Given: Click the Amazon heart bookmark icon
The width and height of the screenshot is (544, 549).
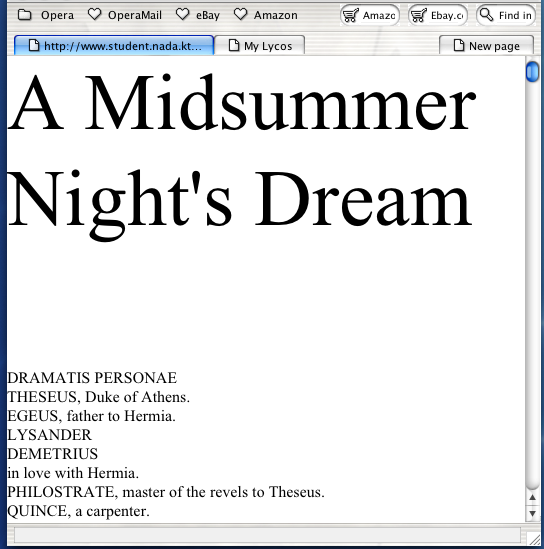Looking at the screenshot, I should pos(240,15).
